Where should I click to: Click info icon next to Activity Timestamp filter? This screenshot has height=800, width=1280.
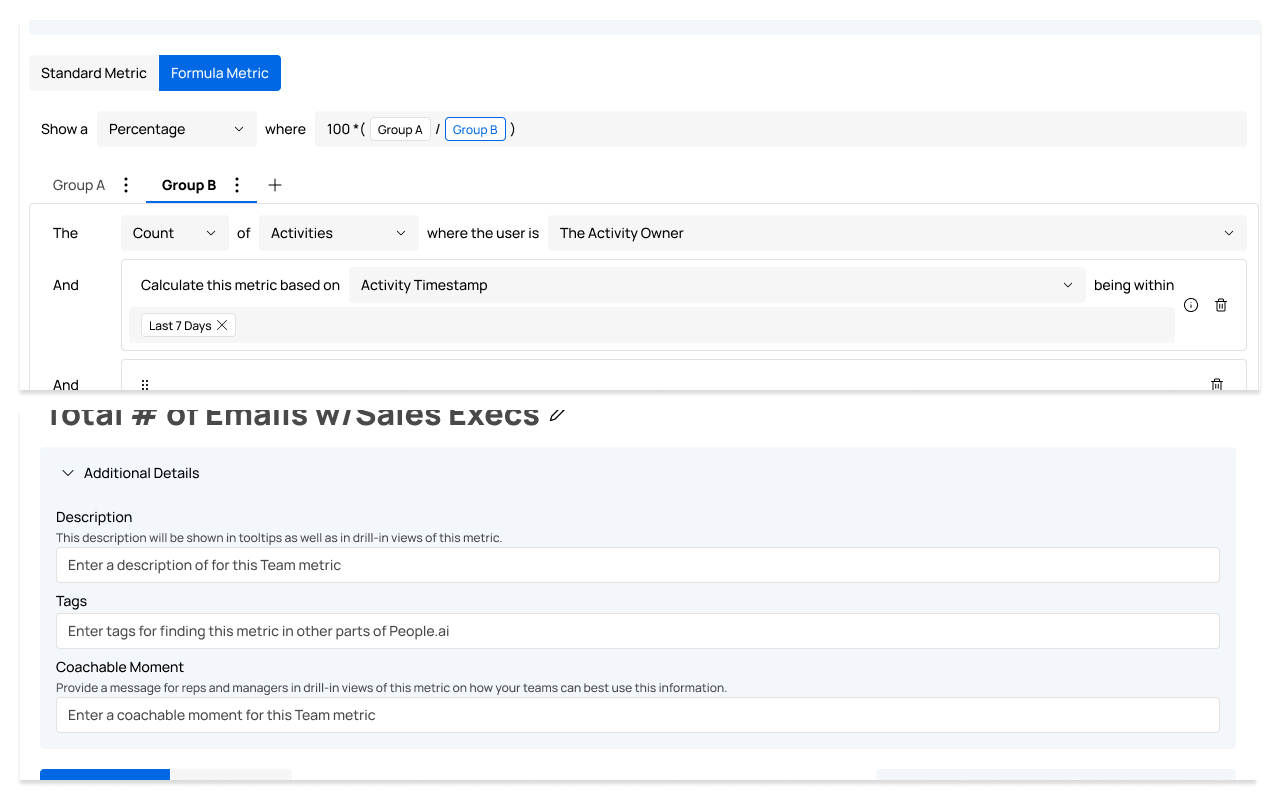[x=1191, y=305]
